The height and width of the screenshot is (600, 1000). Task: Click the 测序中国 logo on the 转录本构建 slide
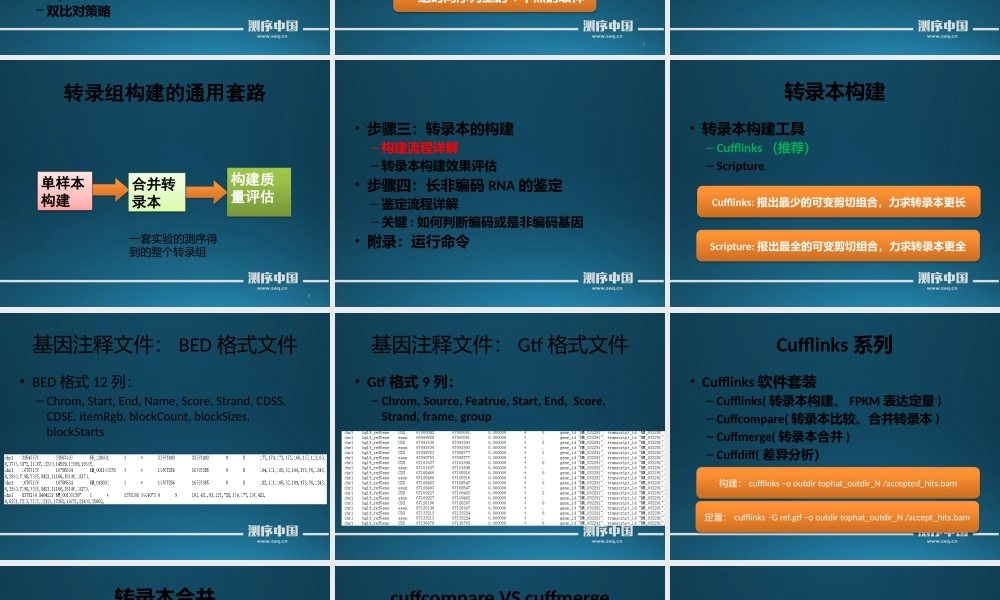coord(941,279)
